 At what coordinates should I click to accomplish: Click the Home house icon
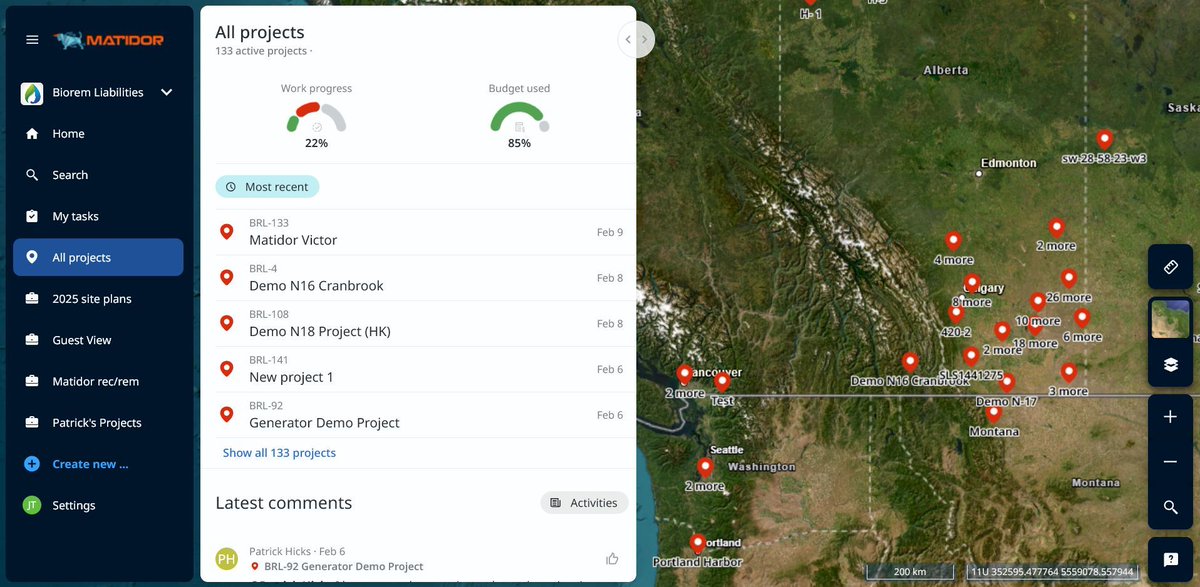[32, 134]
